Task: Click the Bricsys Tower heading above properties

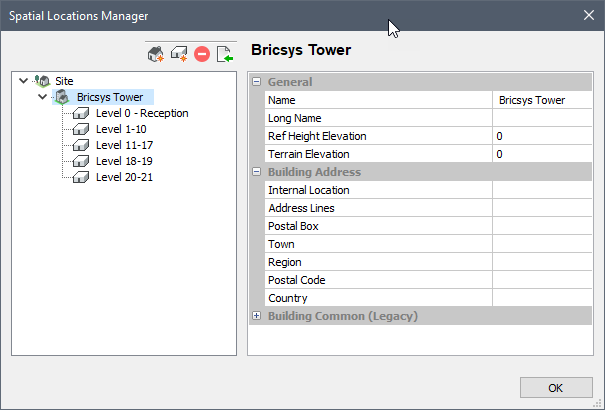Action: click(301, 50)
